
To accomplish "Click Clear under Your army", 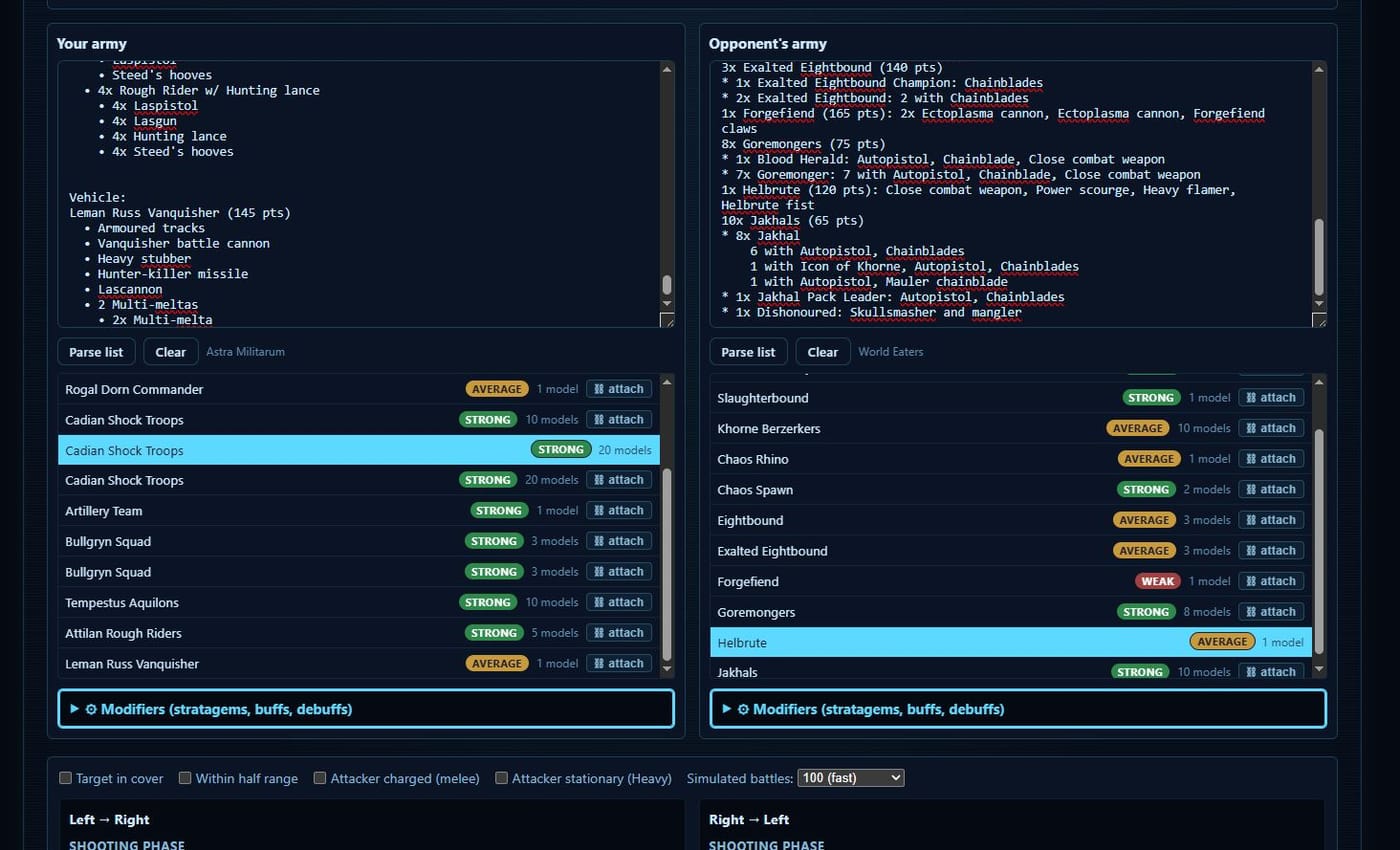I will [x=171, y=352].
